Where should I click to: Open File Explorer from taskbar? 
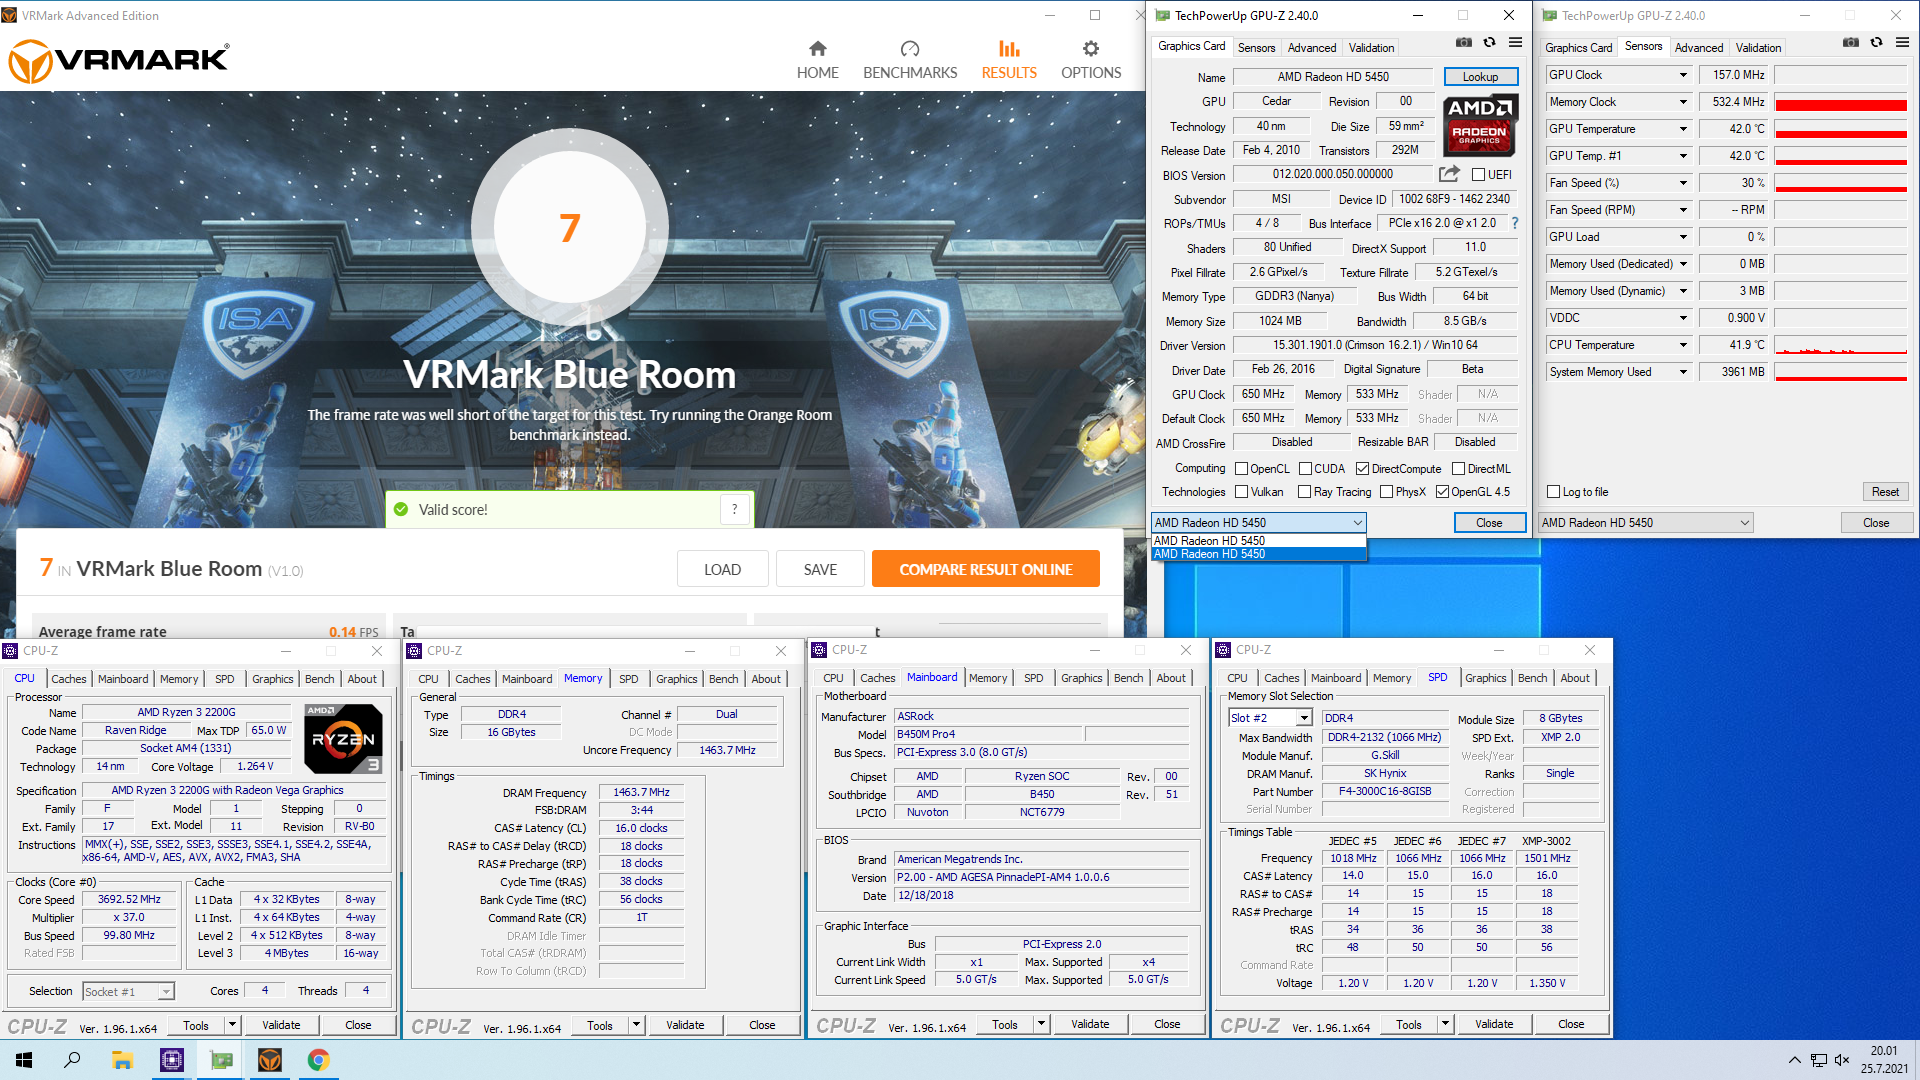[122, 1060]
